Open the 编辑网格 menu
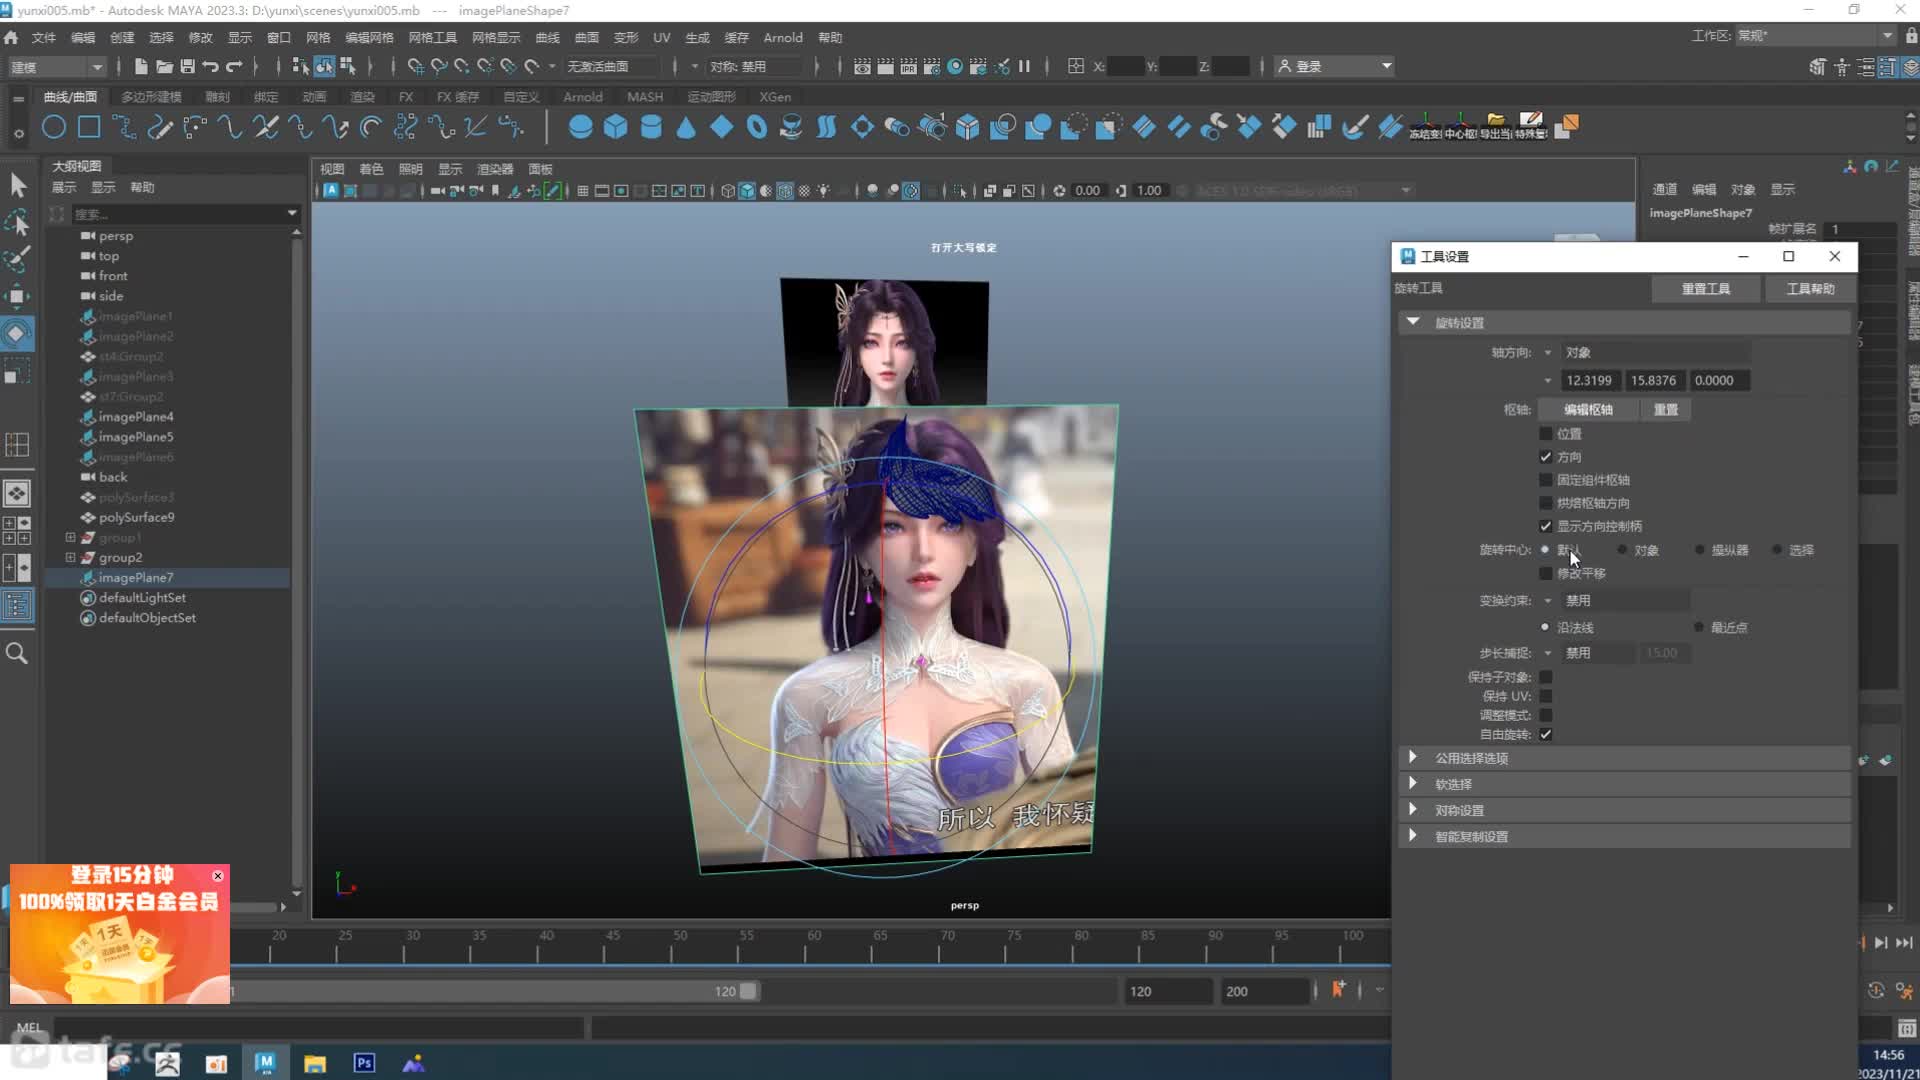This screenshot has width=1920, height=1080. coord(369,37)
